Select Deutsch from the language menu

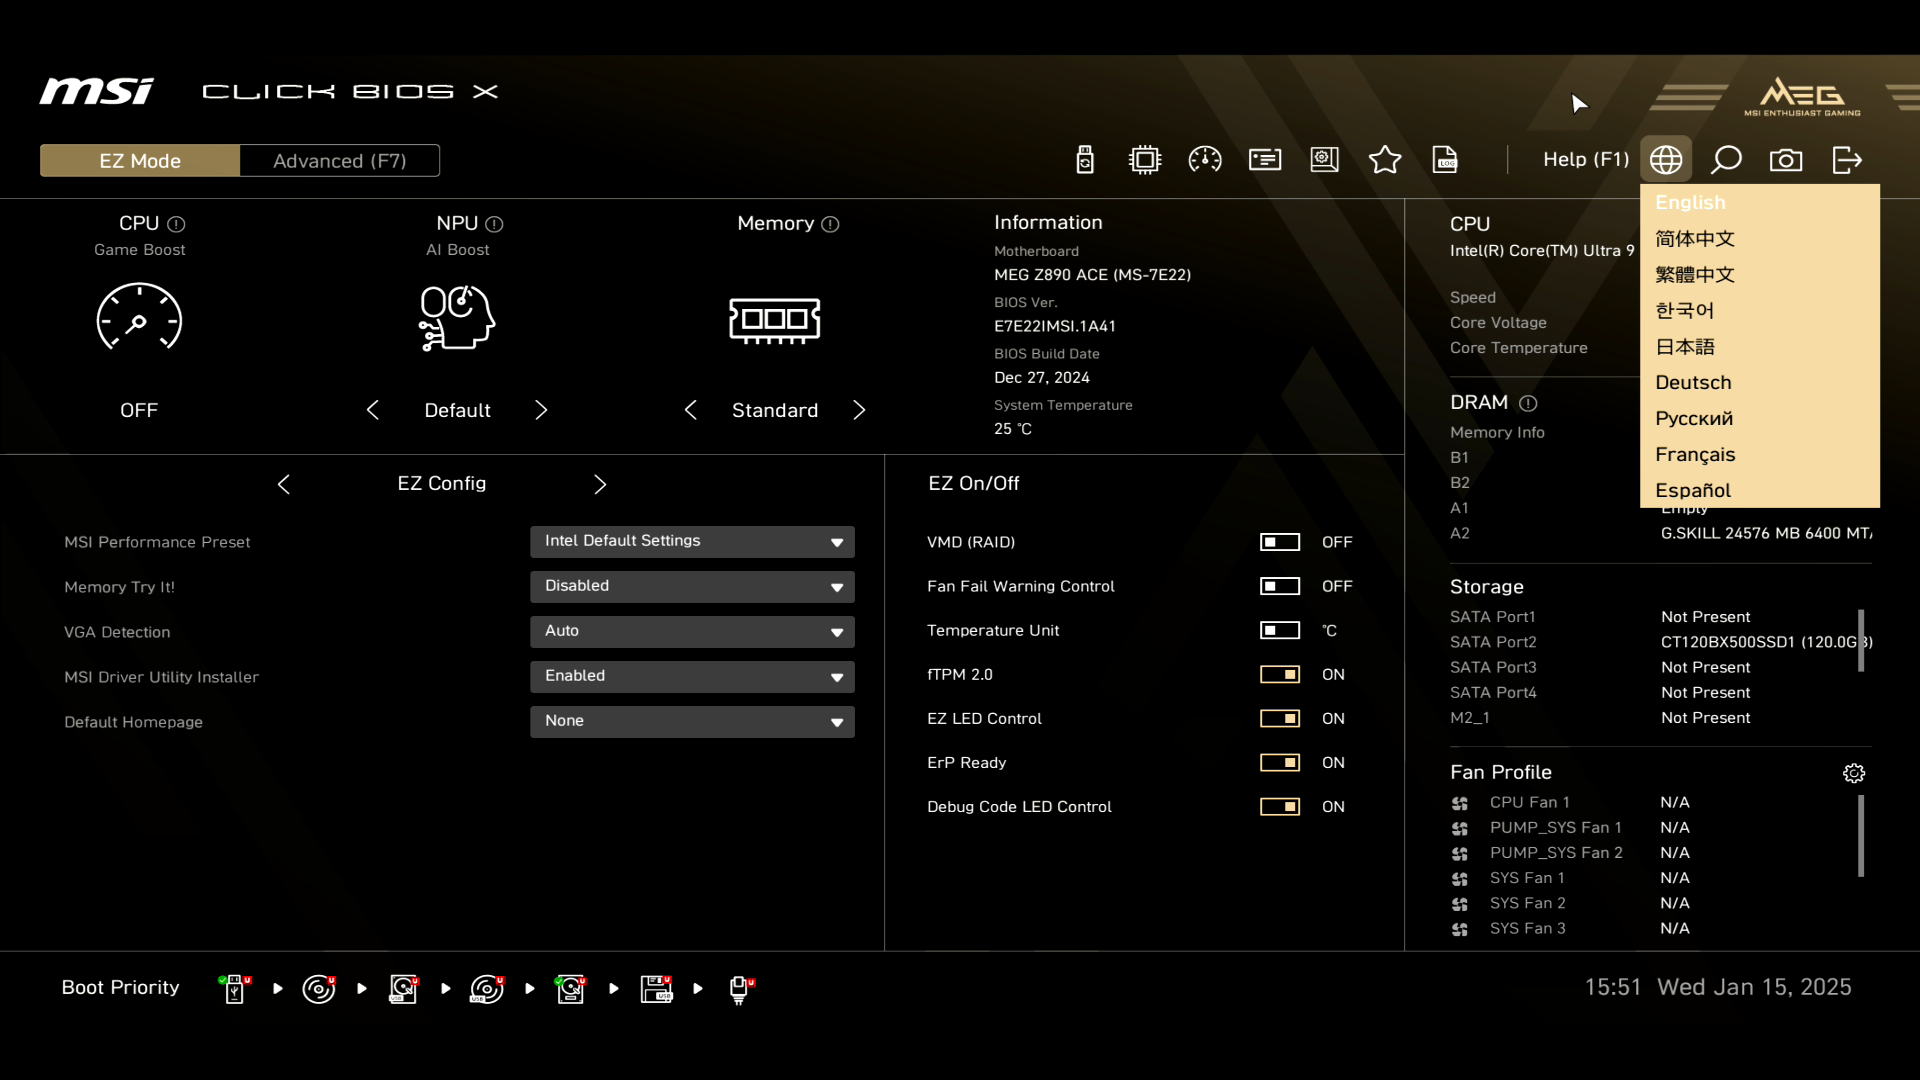click(x=1693, y=383)
